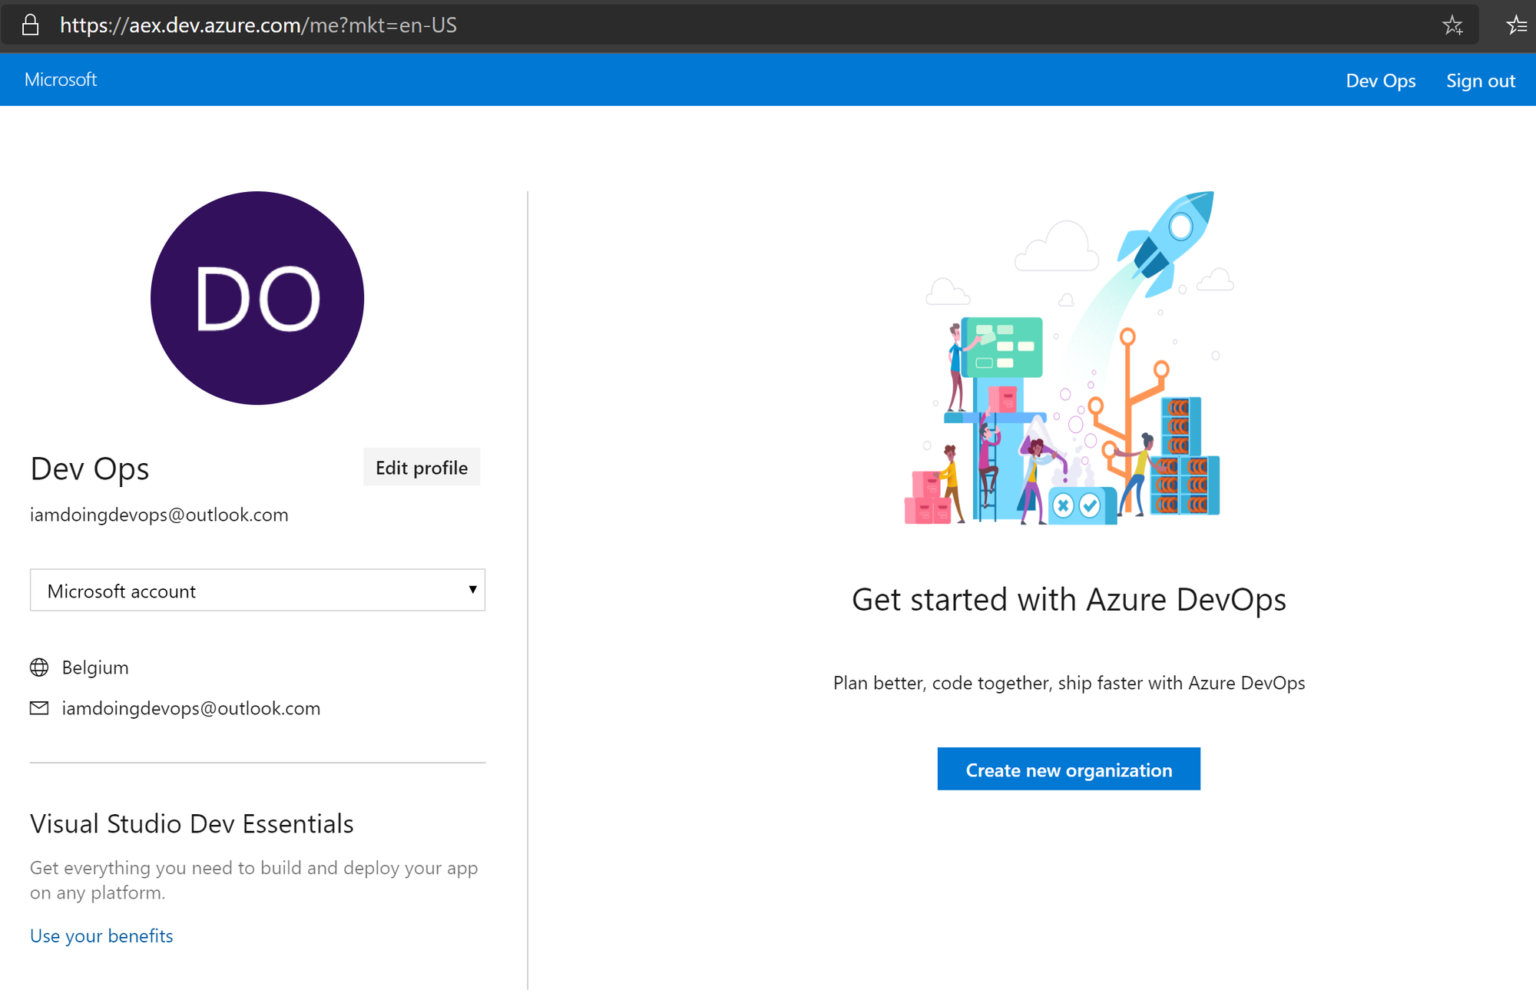
Task: Click the email iamdoingdevops@outlook.com under Dev Ops
Action: pos(159,514)
